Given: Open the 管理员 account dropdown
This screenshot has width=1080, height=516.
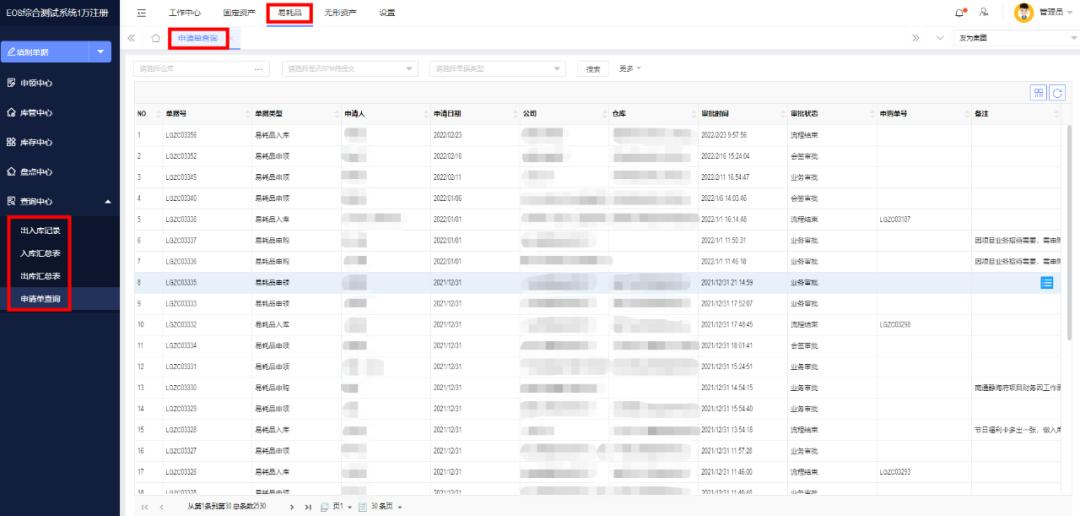Looking at the screenshot, I should point(1068,13).
